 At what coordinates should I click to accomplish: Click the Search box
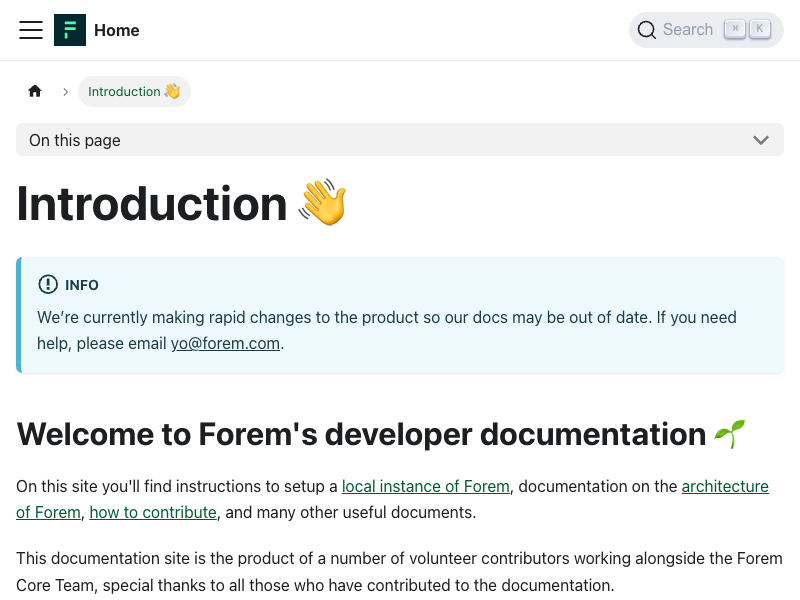[706, 30]
